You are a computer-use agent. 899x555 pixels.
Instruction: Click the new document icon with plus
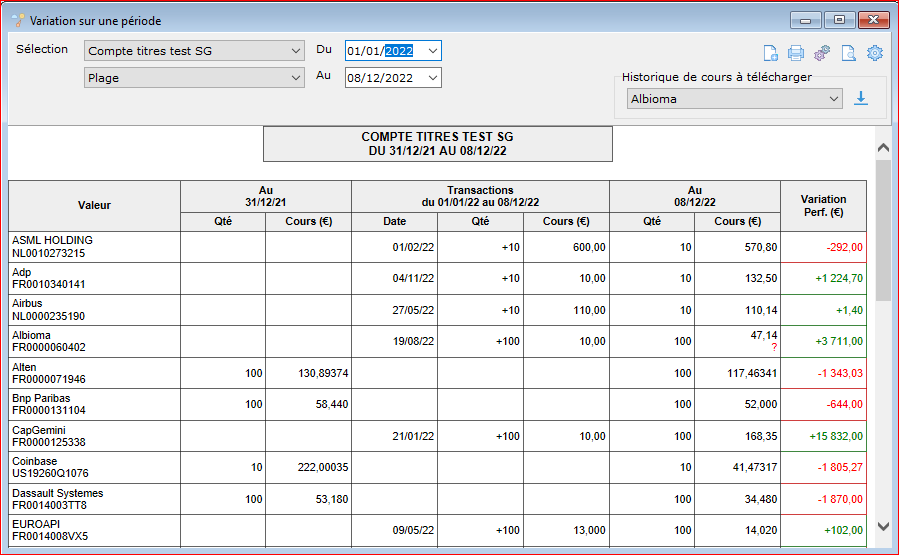(x=771, y=53)
